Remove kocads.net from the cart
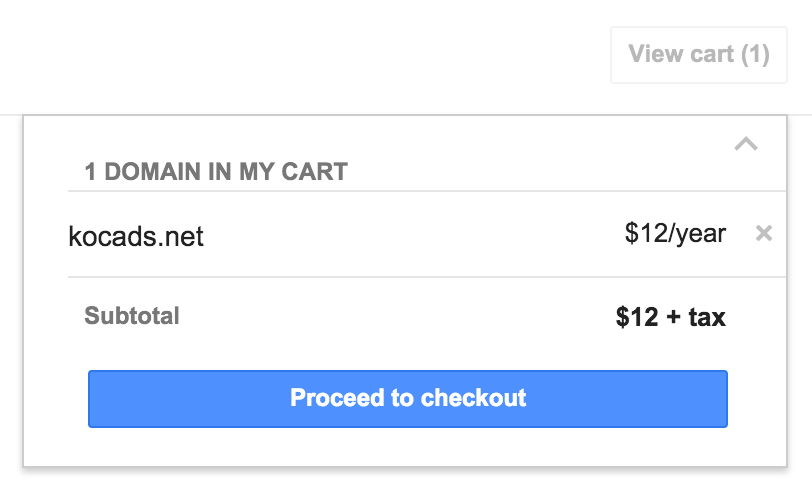Screen dimensions: 812x492 coord(764,234)
